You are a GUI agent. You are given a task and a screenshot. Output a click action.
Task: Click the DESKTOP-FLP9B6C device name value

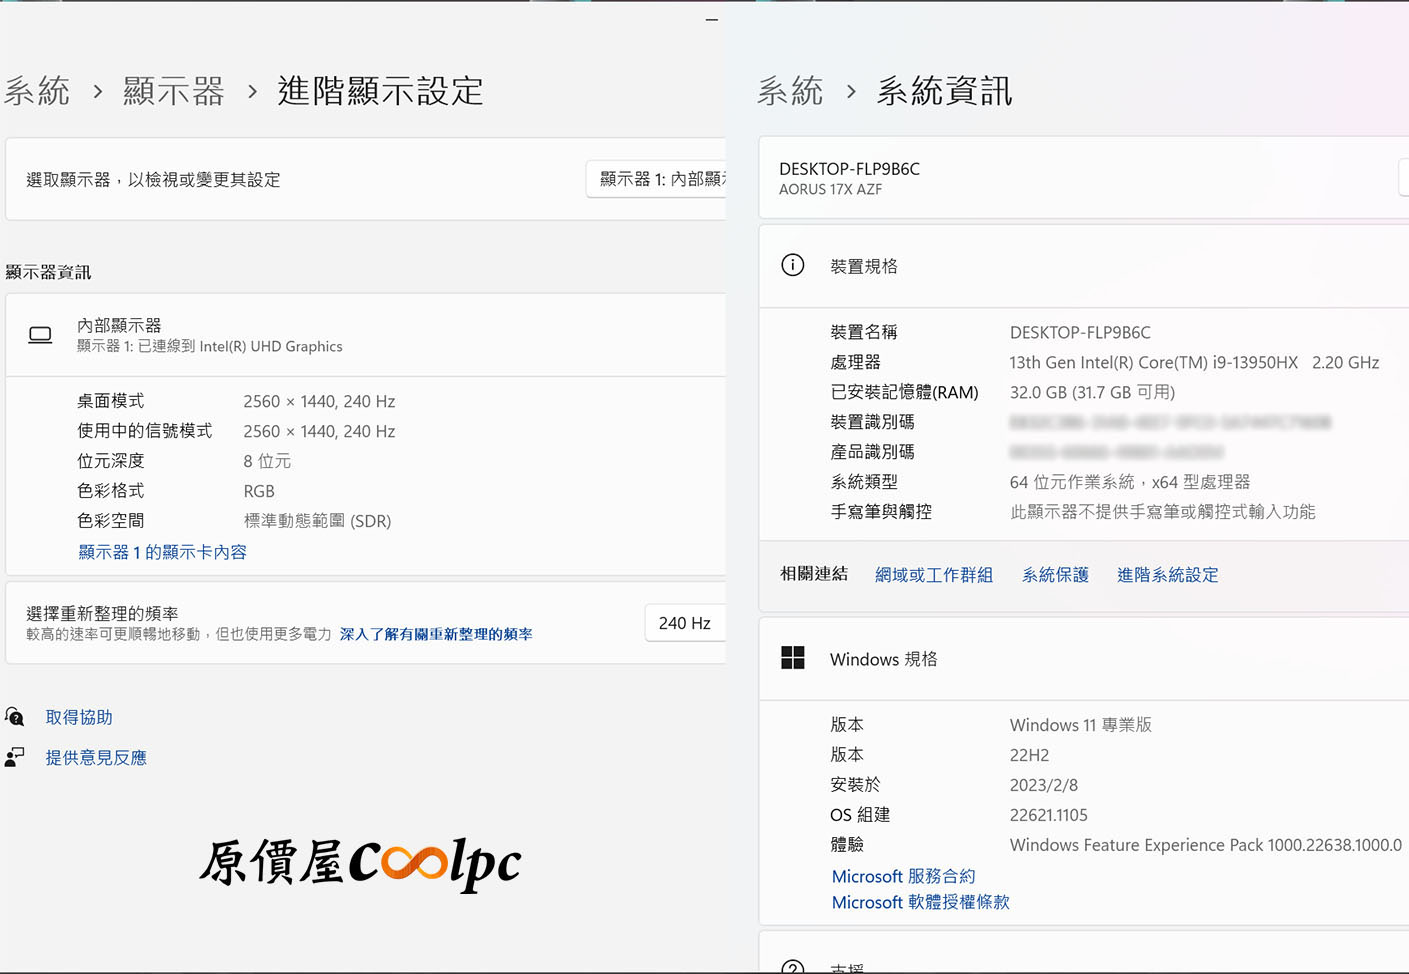[1080, 332]
